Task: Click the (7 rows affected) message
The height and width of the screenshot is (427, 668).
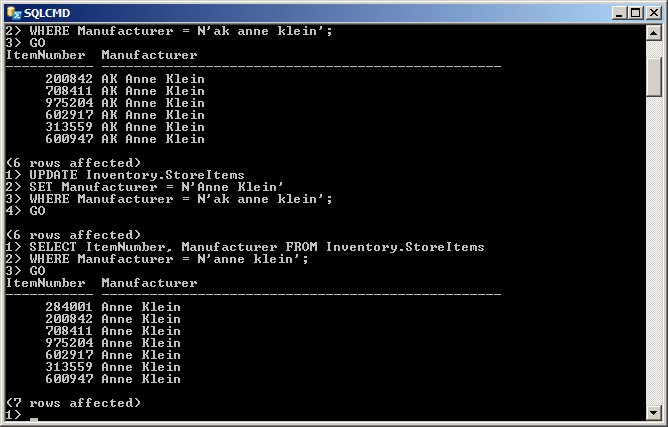Action: [x=73, y=403]
